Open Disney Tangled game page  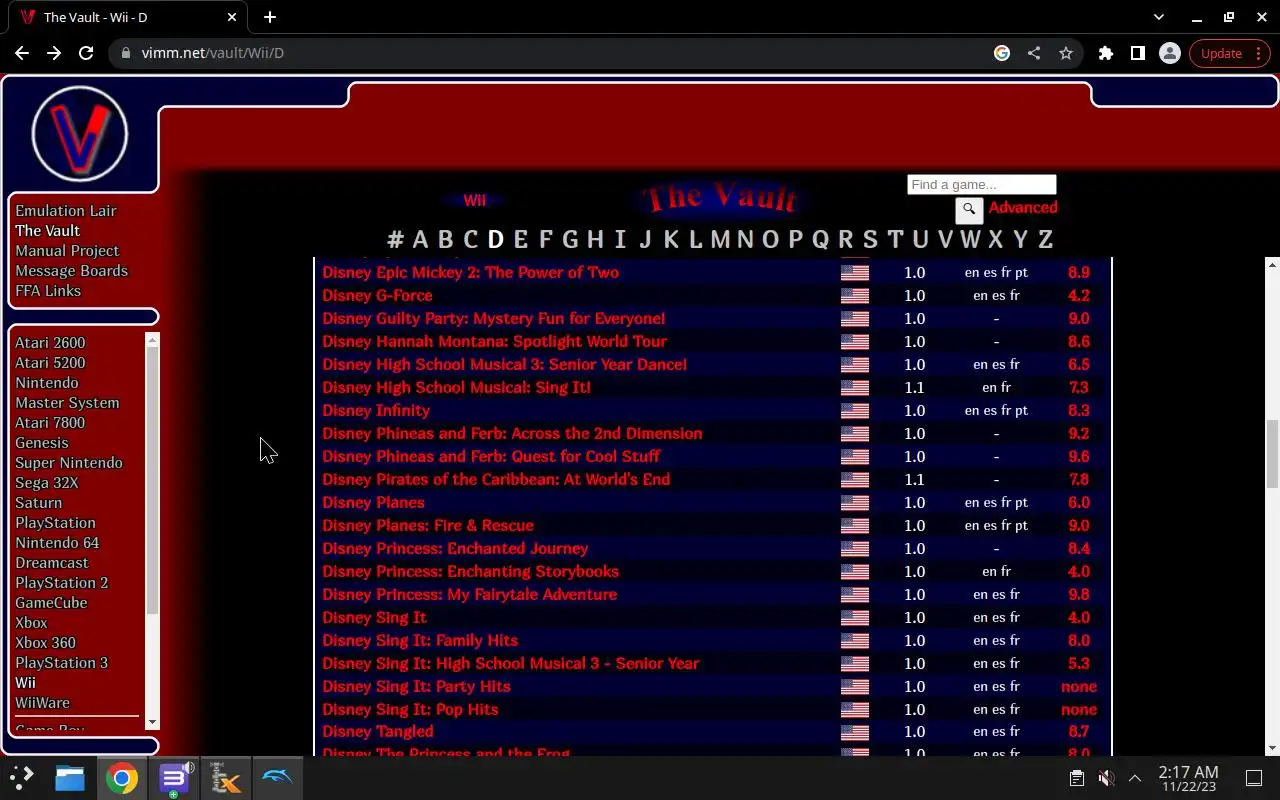(378, 732)
